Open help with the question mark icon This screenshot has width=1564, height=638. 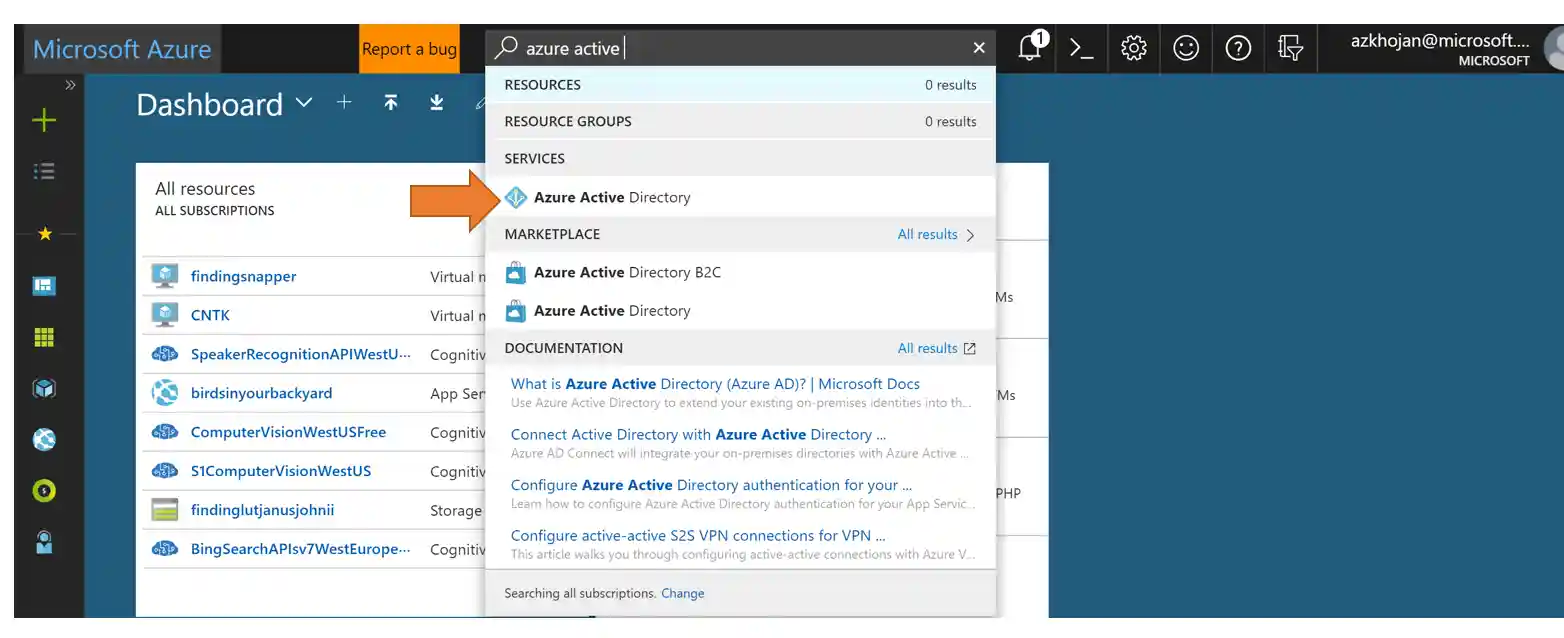coord(1238,47)
